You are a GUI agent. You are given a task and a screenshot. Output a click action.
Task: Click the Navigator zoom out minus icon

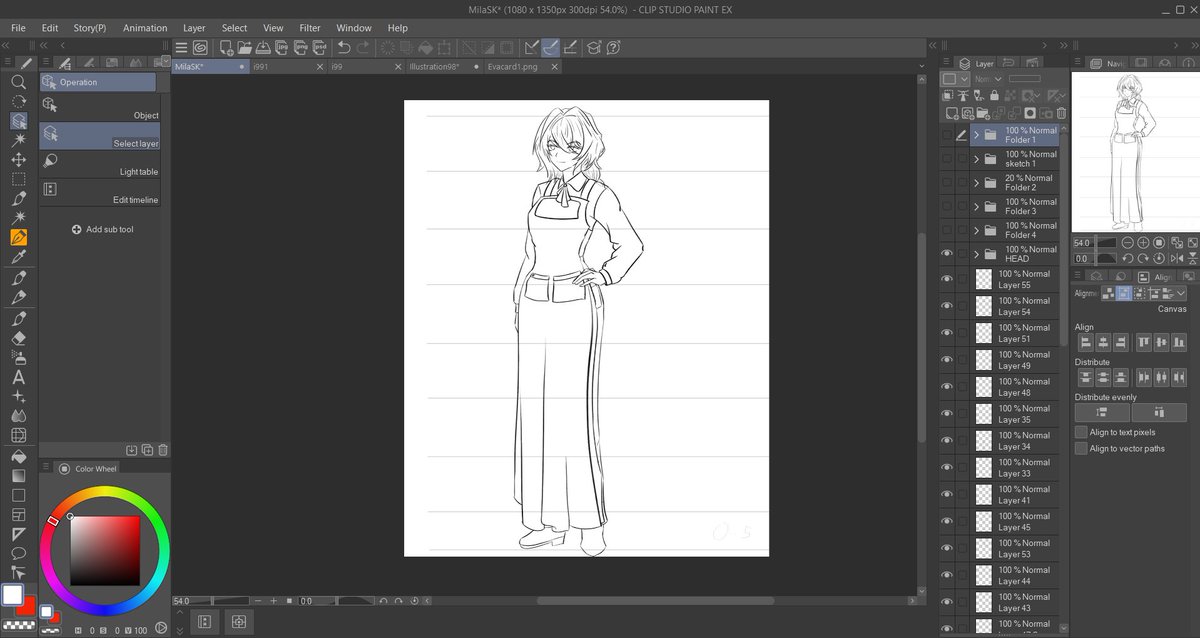click(x=1127, y=243)
